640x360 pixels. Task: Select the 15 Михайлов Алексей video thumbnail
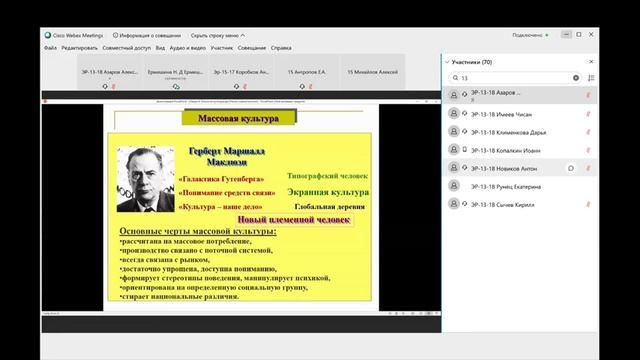click(x=372, y=72)
